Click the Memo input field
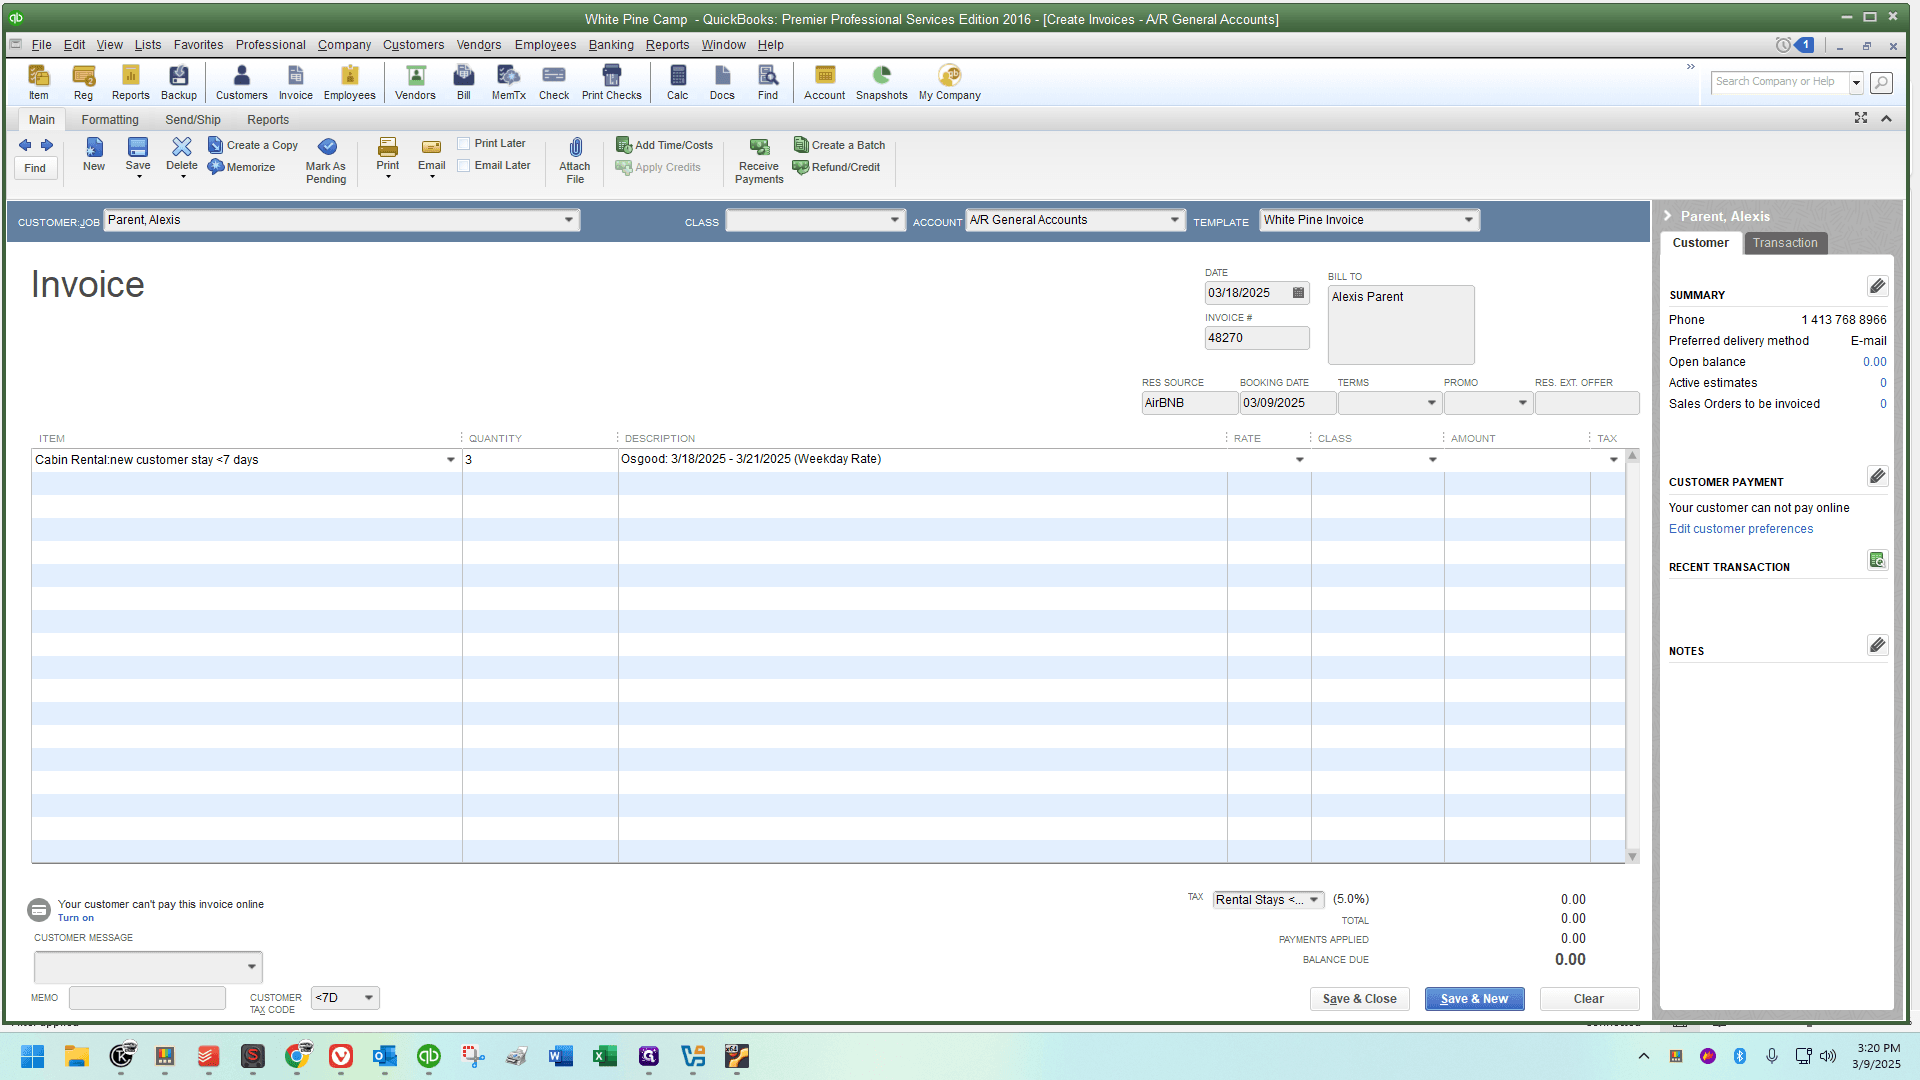This screenshot has height=1080, width=1920. (147, 998)
